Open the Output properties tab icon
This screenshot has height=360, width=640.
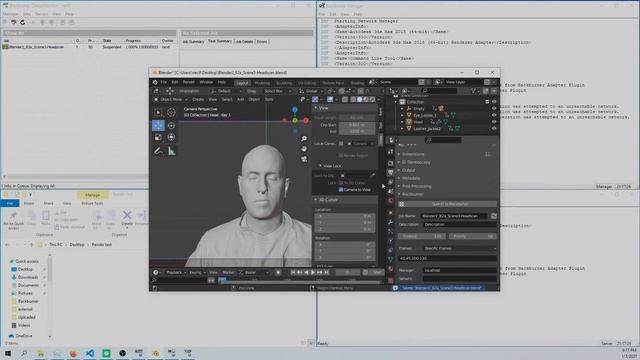[x=391, y=173]
